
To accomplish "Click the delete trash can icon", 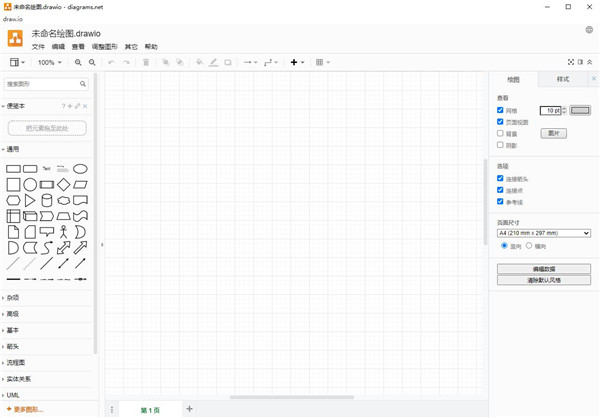I will click(146, 62).
